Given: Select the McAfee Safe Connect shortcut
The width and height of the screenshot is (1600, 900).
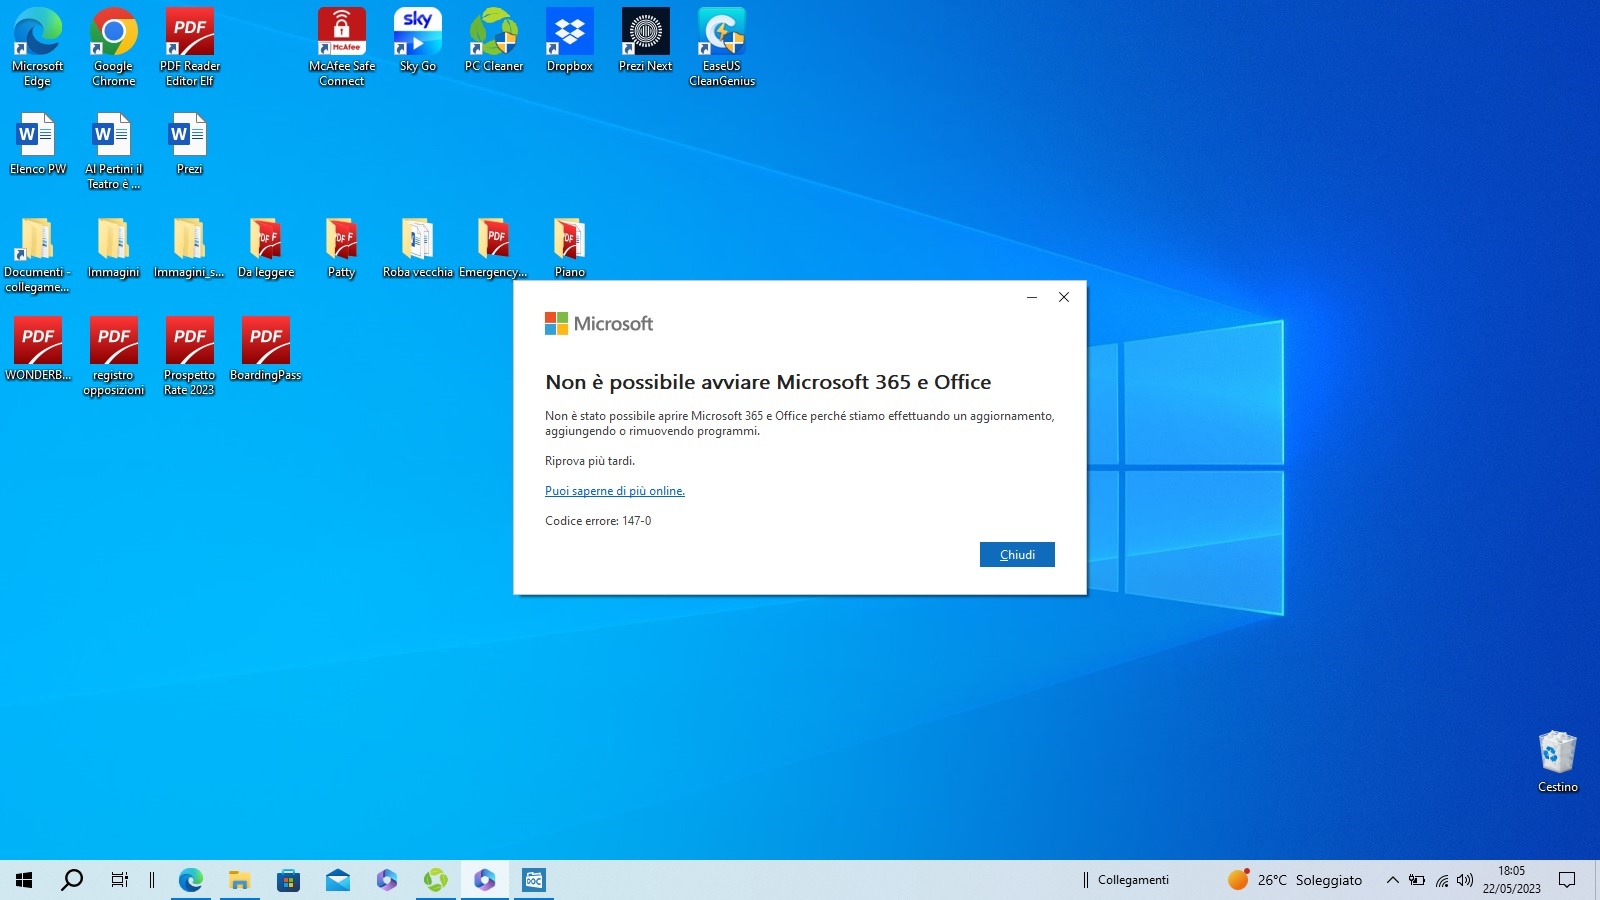Looking at the screenshot, I should coord(342,47).
